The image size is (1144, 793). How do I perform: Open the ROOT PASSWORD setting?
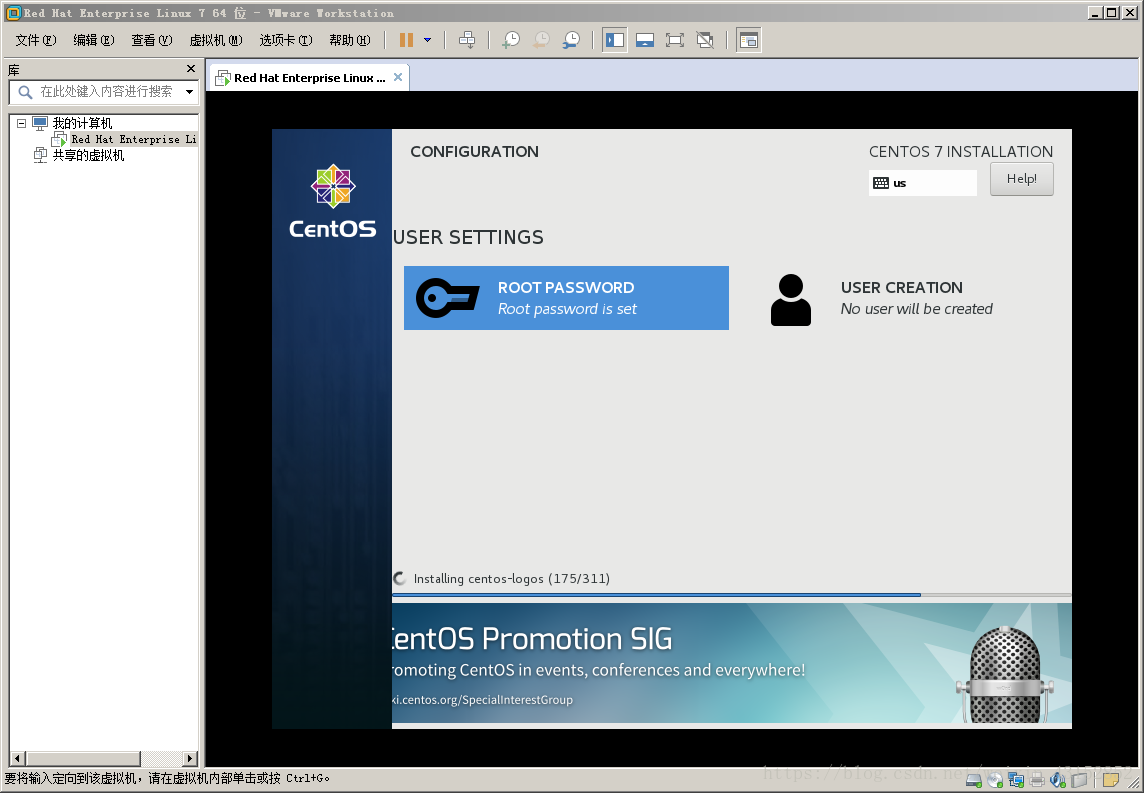566,298
